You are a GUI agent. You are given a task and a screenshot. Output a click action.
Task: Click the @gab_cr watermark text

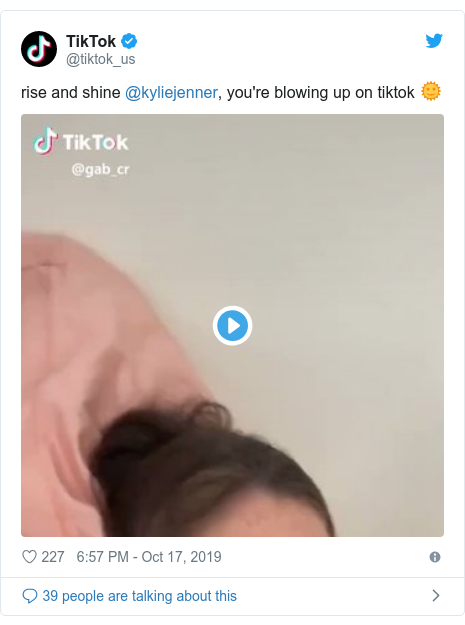pyautogui.click(x=100, y=169)
